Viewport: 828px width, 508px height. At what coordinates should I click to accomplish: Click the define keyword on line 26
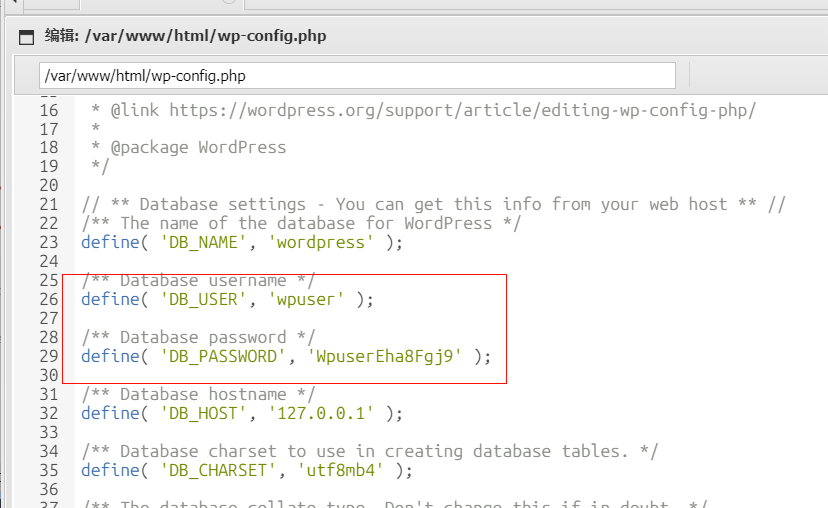pos(110,299)
